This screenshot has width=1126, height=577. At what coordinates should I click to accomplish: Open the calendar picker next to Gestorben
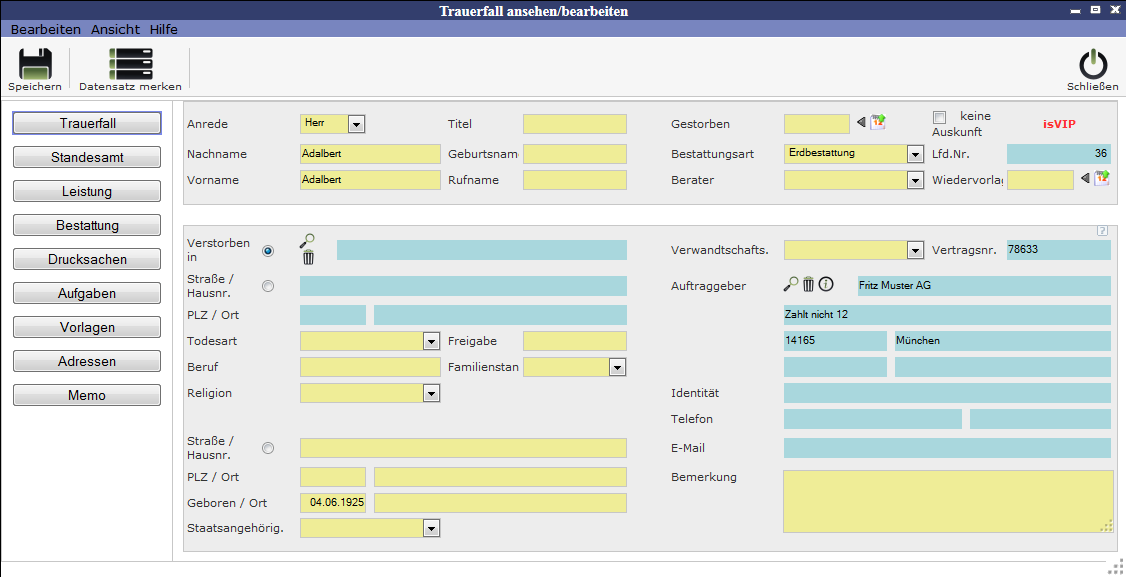click(878, 123)
